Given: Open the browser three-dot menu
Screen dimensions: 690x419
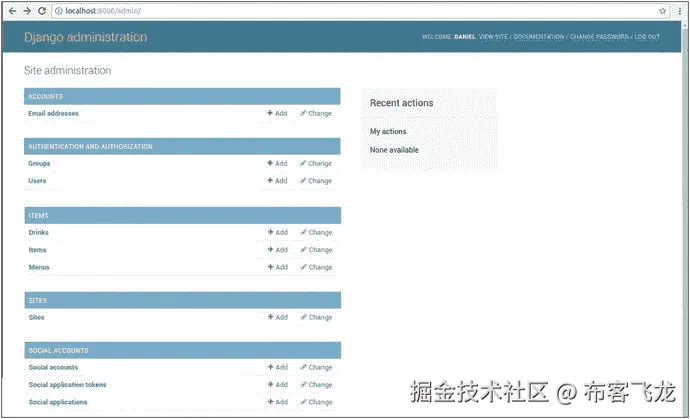Looking at the screenshot, I should 679,11.
